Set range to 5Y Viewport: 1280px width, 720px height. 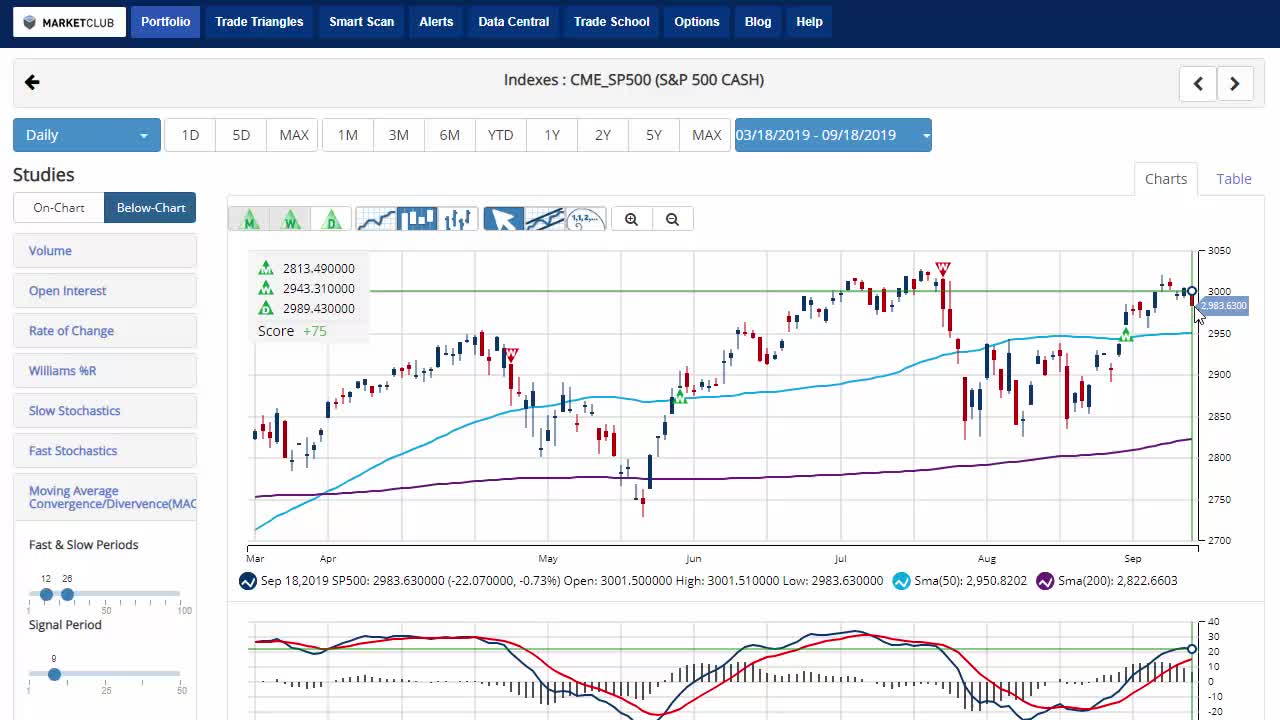[654, 135]
